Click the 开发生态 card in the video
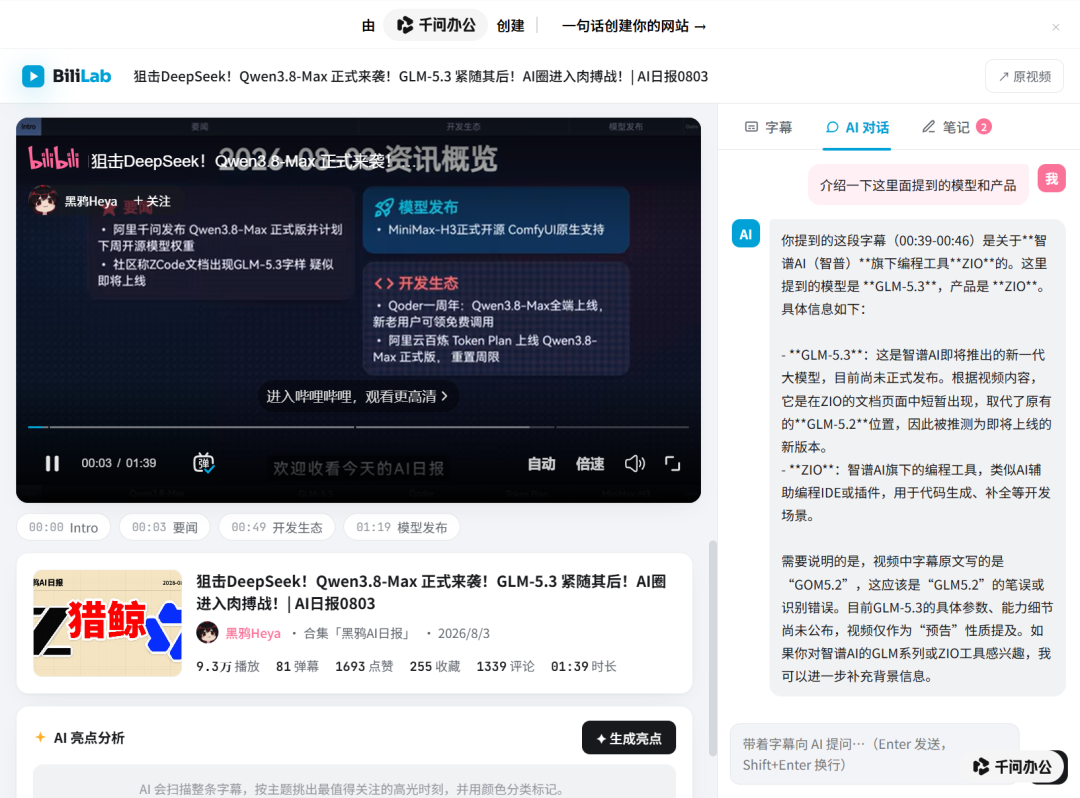The image size is (1080, 798). click(x=496, y=319)
